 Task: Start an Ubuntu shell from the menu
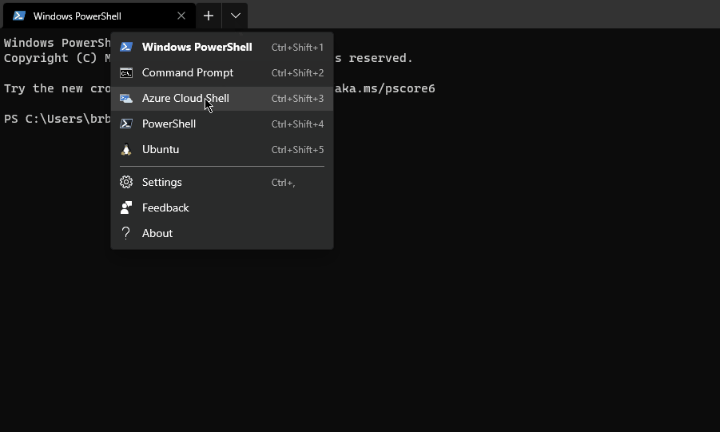pyautogui.click(x=222, y=150)
